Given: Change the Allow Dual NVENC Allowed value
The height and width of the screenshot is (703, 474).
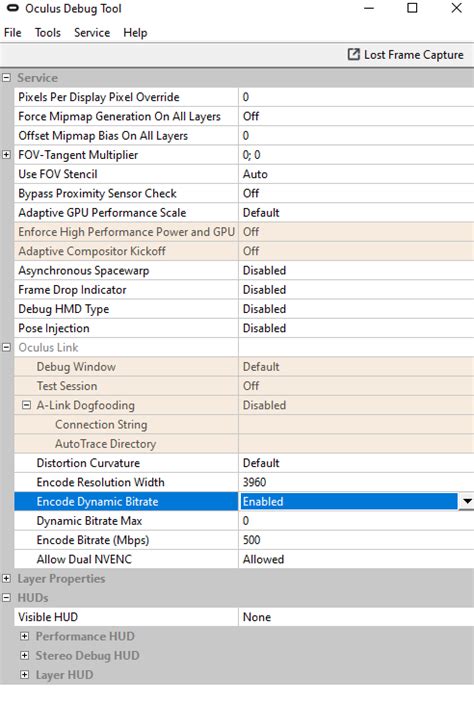Looking at the screenshot, I should click(x=356, y=559).
